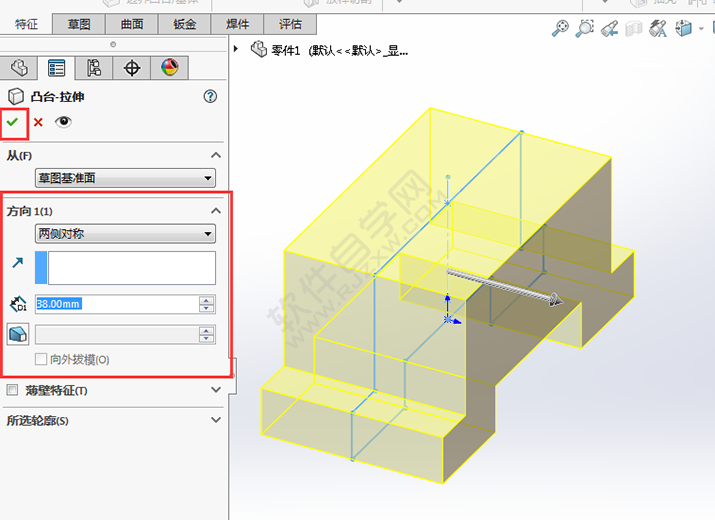Switch to the 钣金 tab
This screenshot has height=520, width=715.
pyautogui.click(x=185, y=24)
